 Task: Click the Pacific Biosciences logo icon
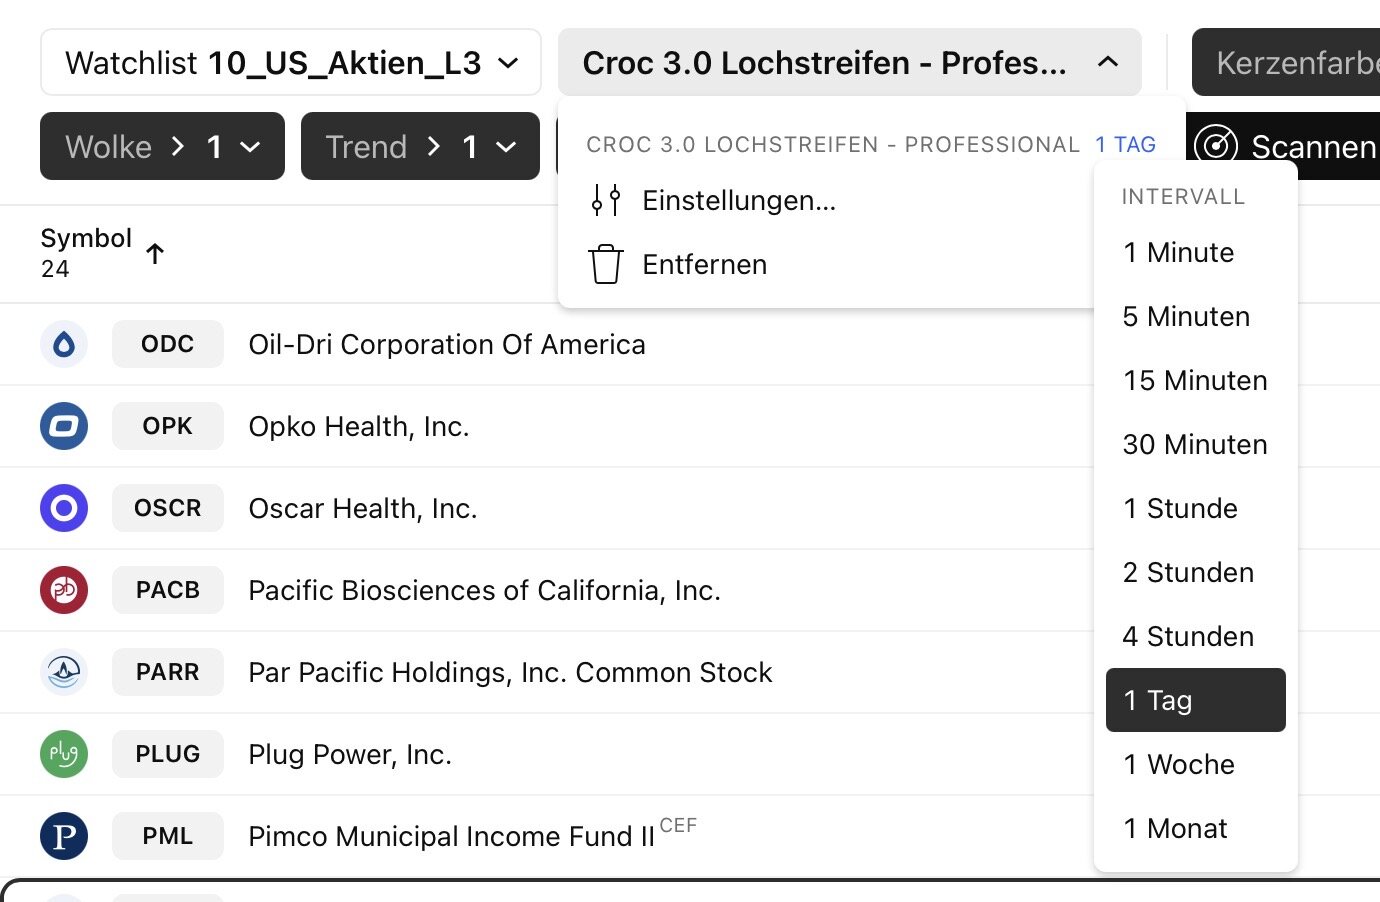(64, 591)
